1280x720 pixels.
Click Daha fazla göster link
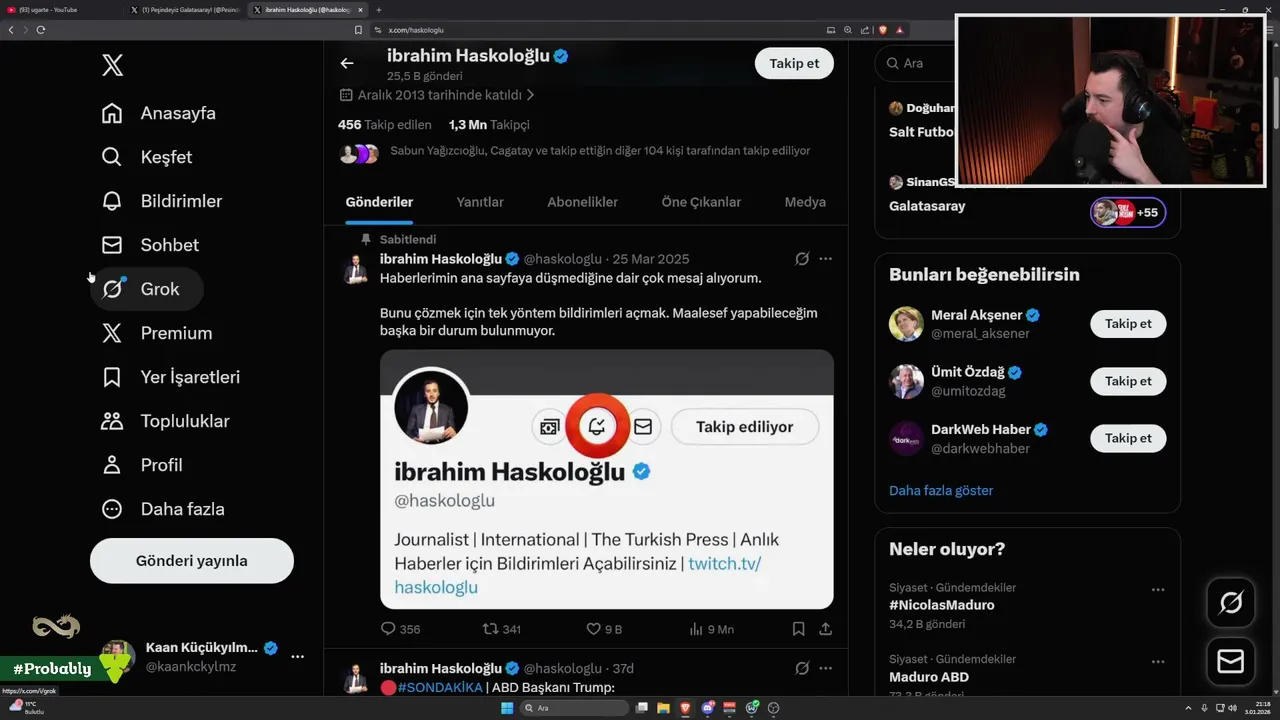coord(941,490)
